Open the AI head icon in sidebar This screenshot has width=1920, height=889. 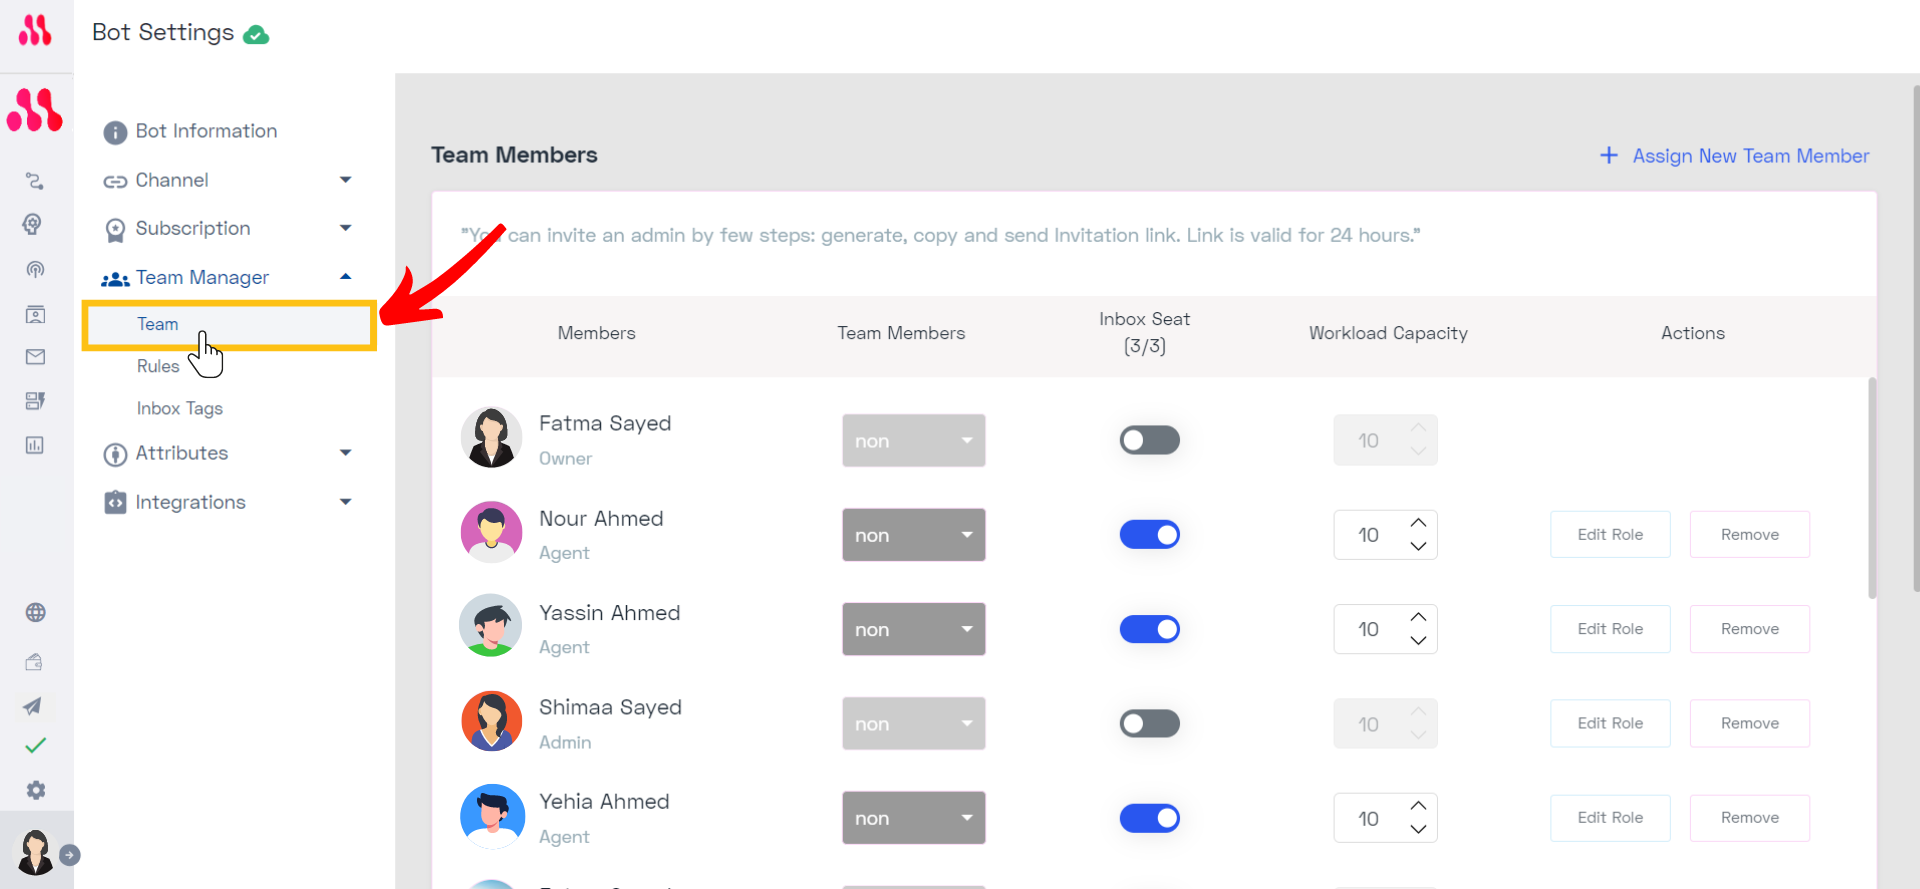pos(33,224)
